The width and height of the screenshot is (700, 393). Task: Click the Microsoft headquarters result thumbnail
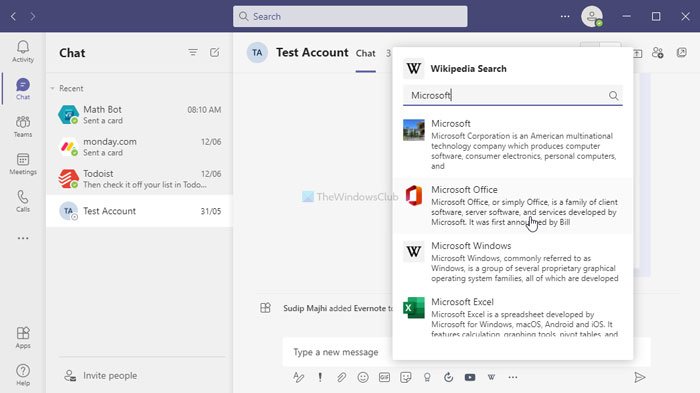414,130
